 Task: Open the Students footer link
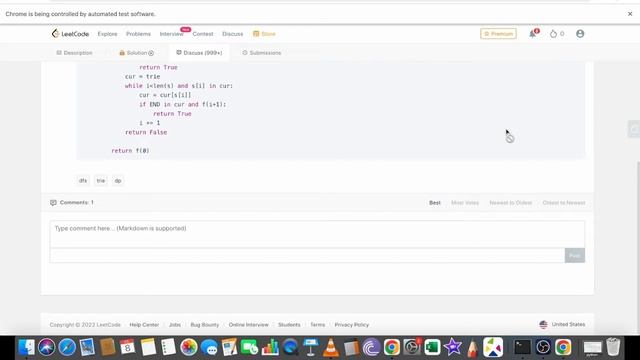pos(289,325)
